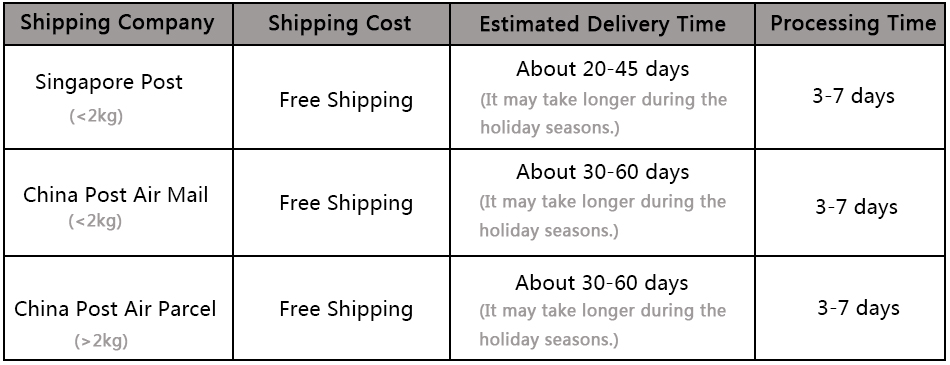Click Free Shipping in Singapore Post row
Viewport: 950px width, 365px height.
click(346, 100)
